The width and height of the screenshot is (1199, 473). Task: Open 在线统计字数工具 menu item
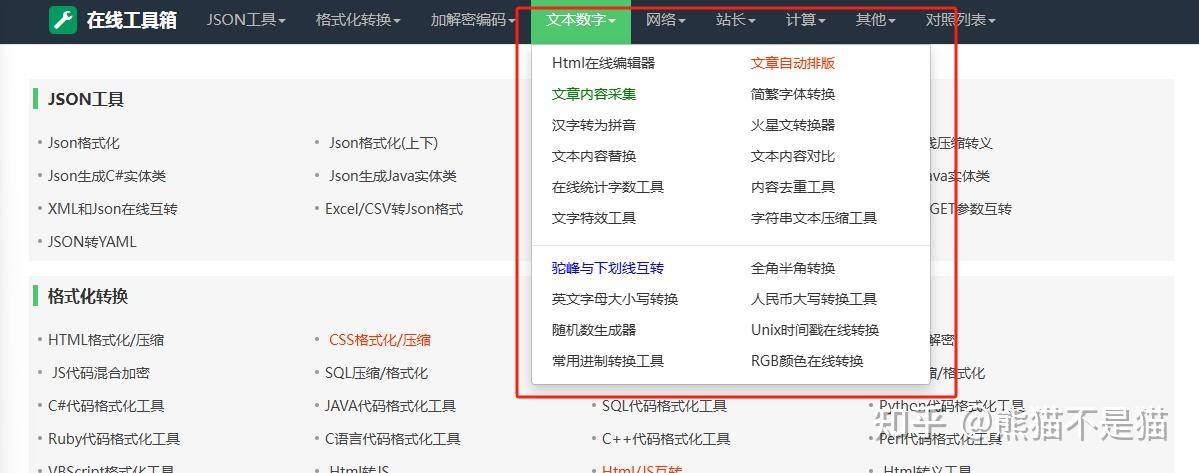coord(608,187)
